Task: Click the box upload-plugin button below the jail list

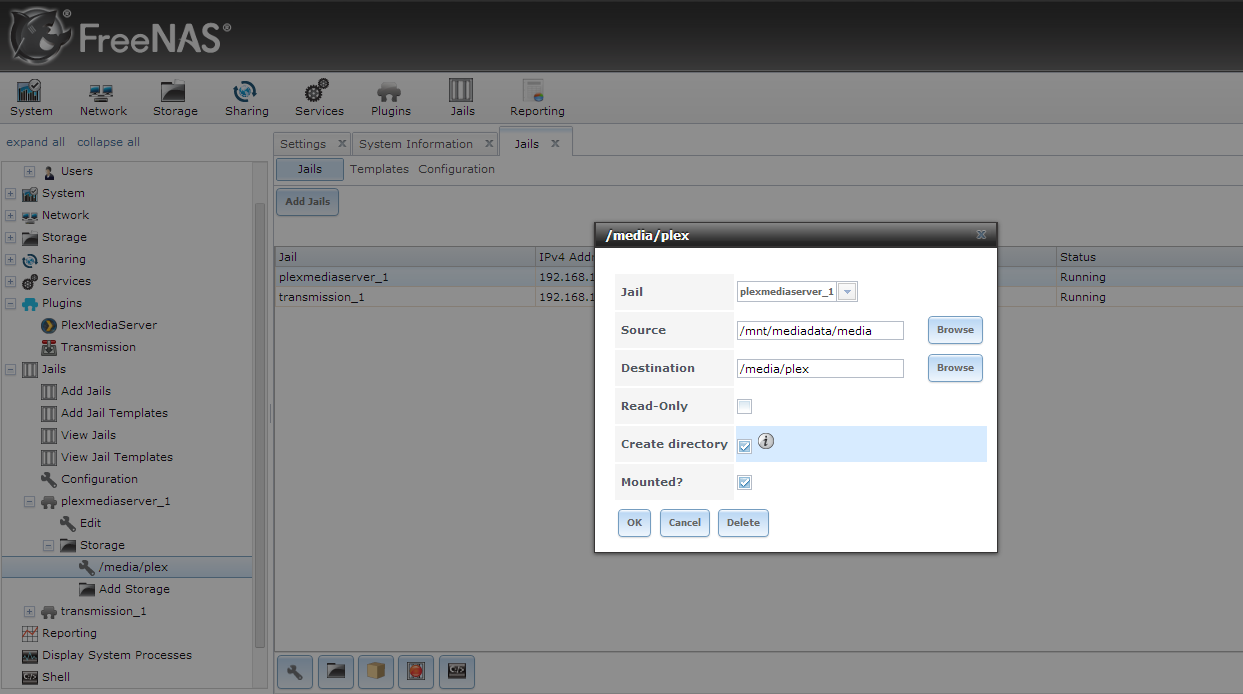Action: pos(376,672)
